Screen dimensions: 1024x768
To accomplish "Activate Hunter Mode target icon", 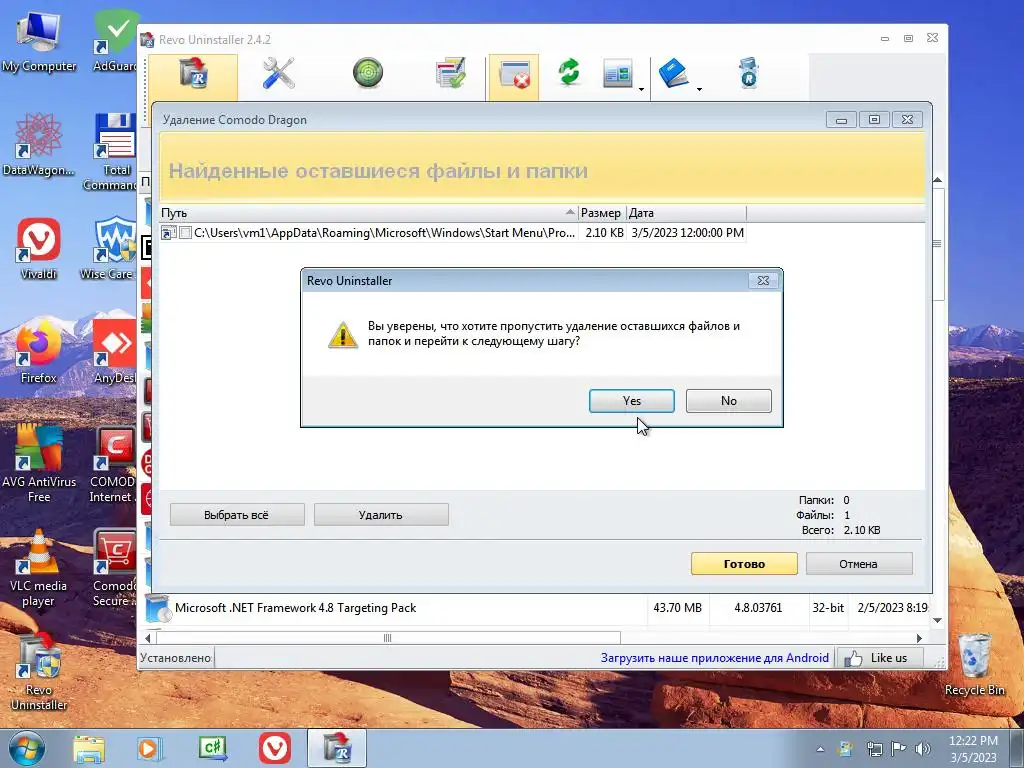I will (368, 73).
